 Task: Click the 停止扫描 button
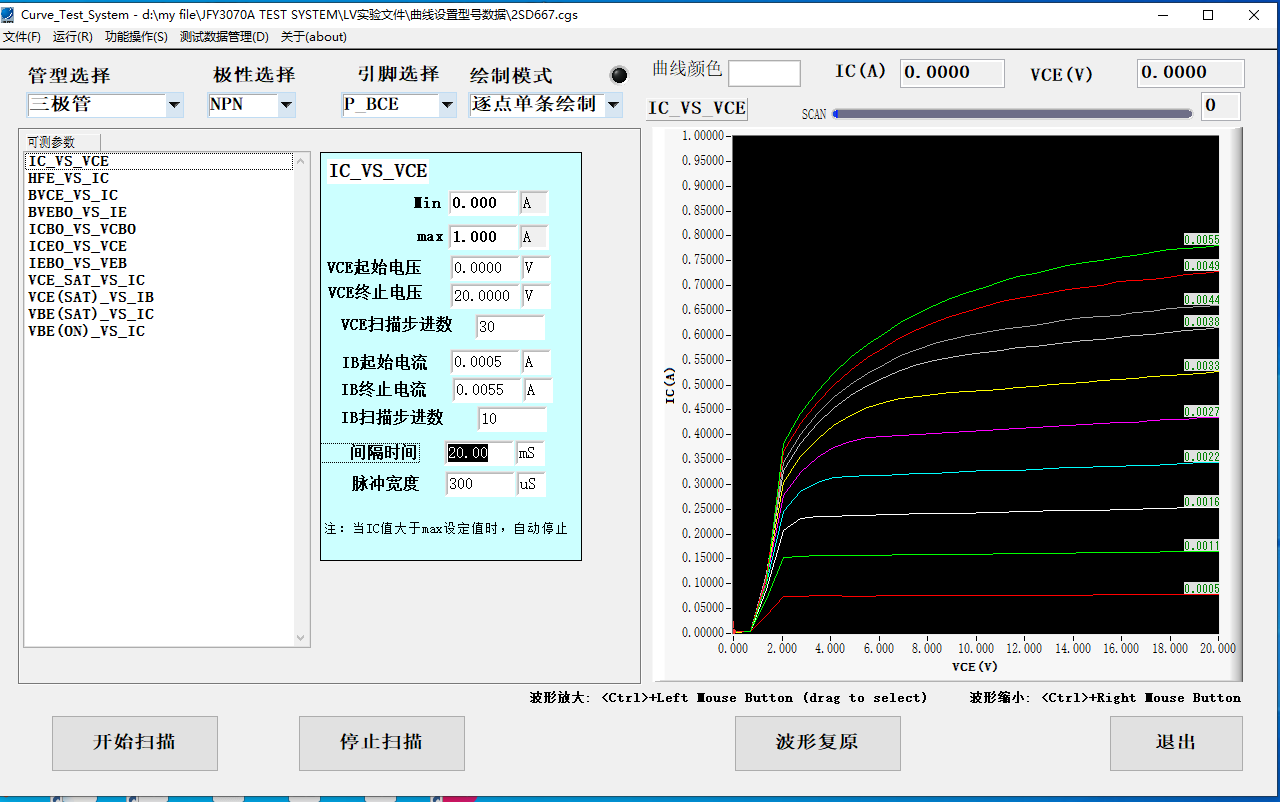382,743
